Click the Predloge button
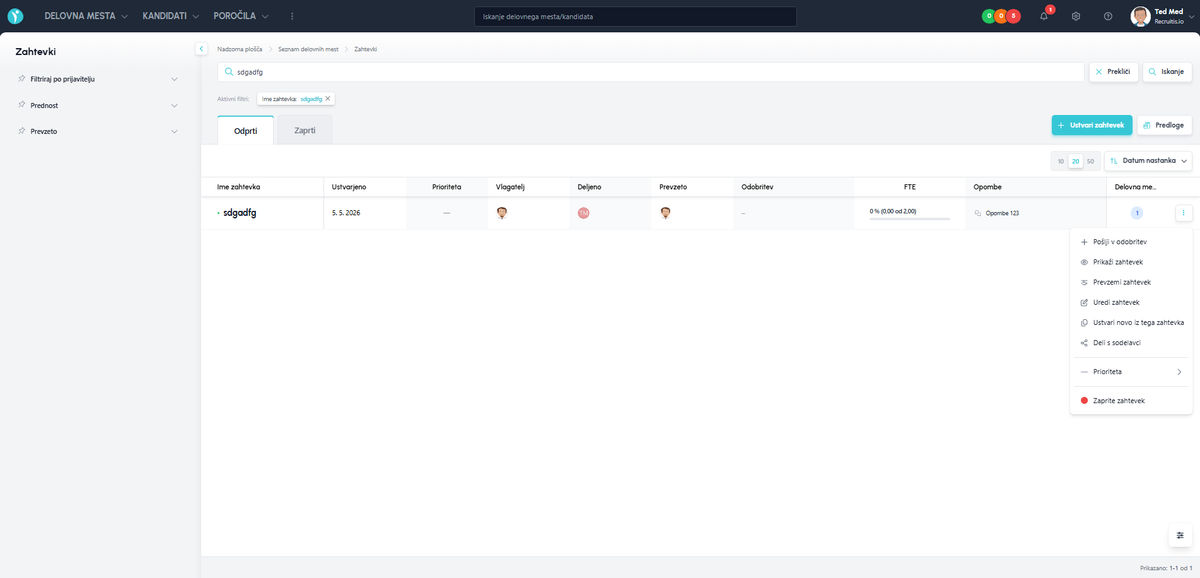The height and width of the screenshot is (578, 1200). click(1165, 125)
